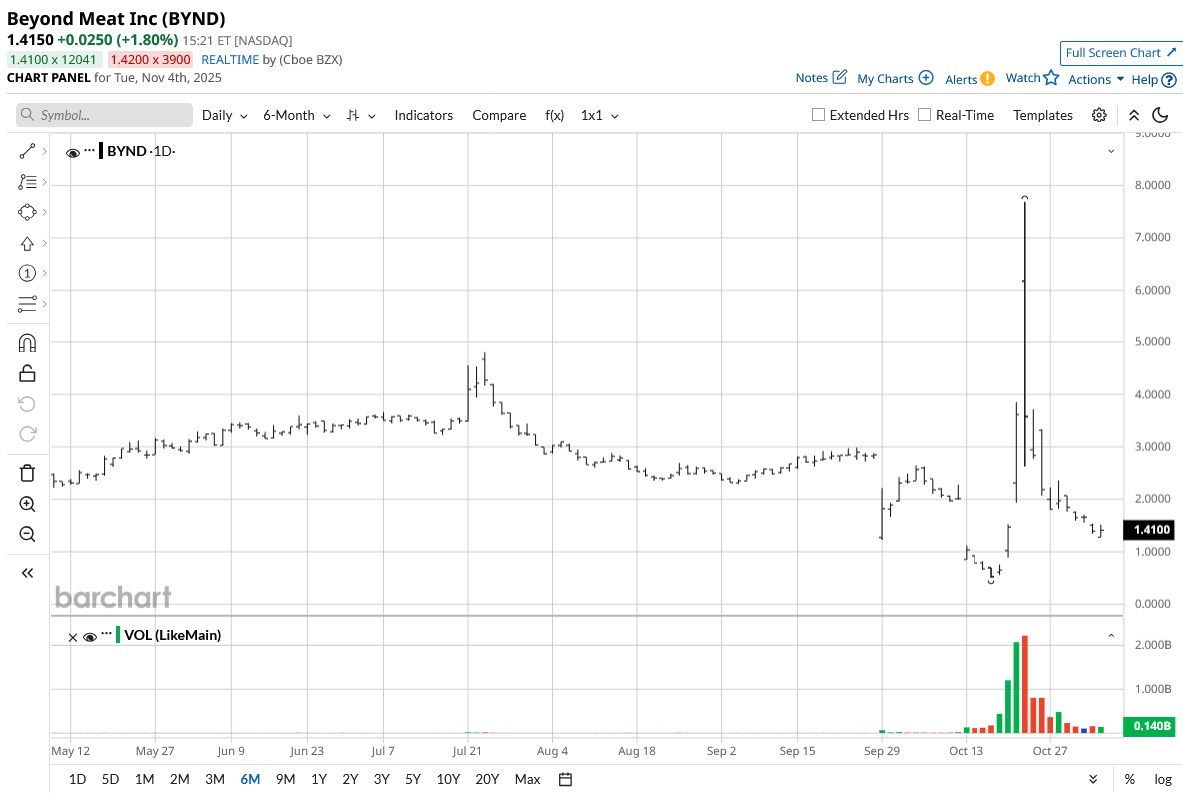Viewport: 1183px width, 793px height.
Task: Open Help question mark icon
Action: click(1169, 79)
